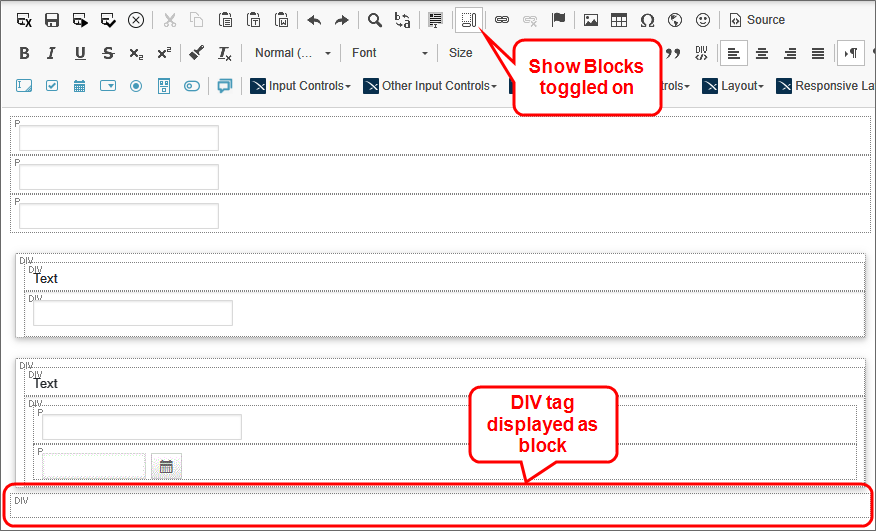Open the Other Input Controls menu
This screenshot has width=876, height=531.
430,86
